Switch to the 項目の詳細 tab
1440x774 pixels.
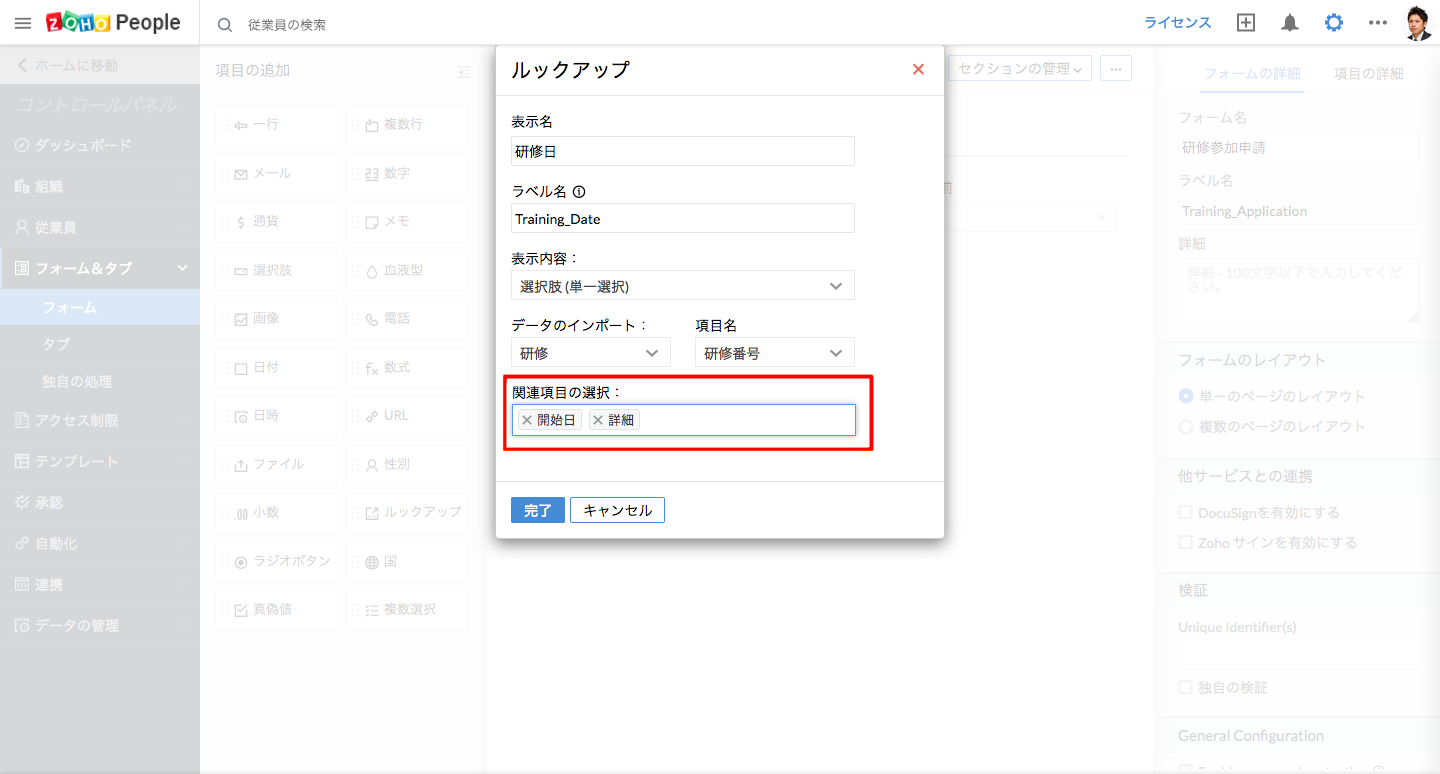click(1368, 74)
